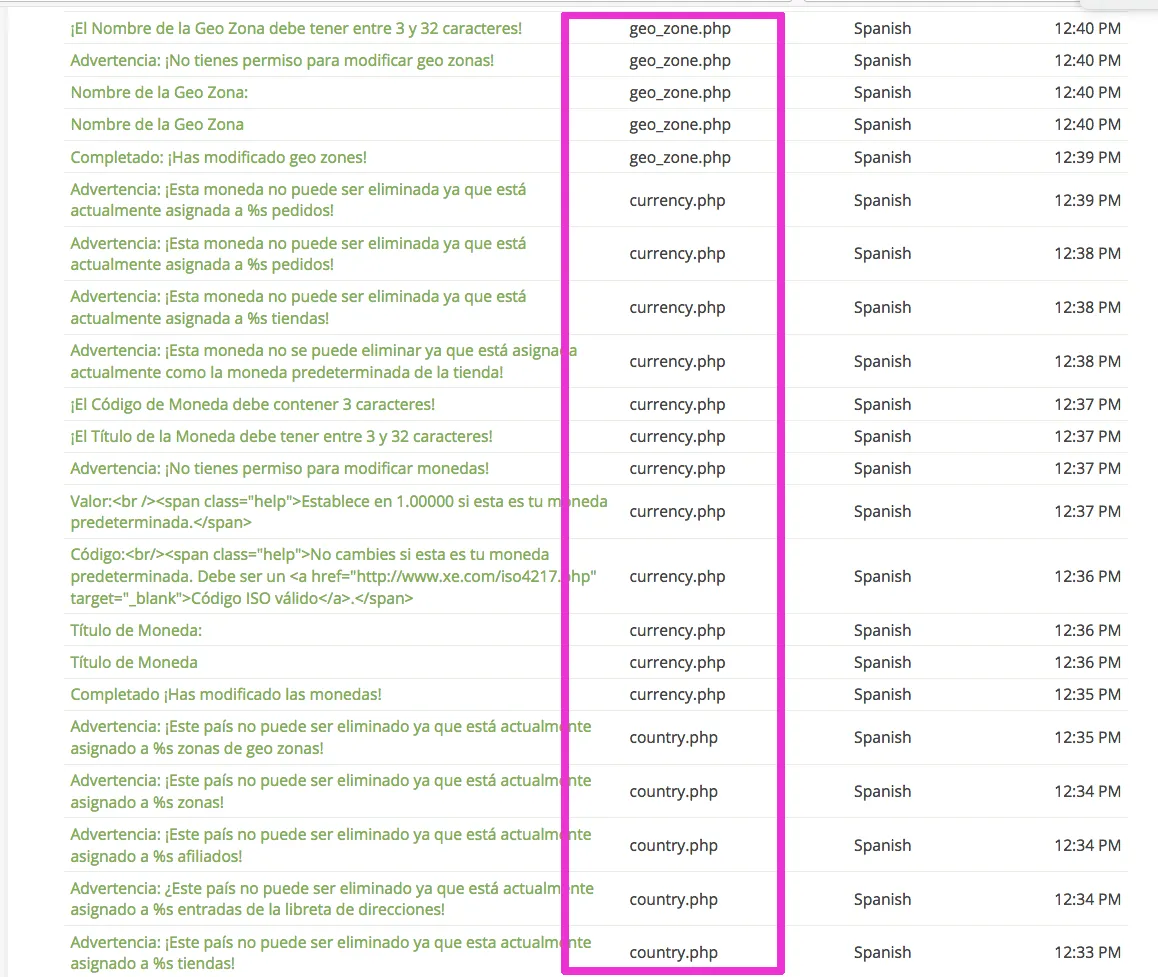Open 'moneda predeterminada de la tienda' warning link

[323, 361]
